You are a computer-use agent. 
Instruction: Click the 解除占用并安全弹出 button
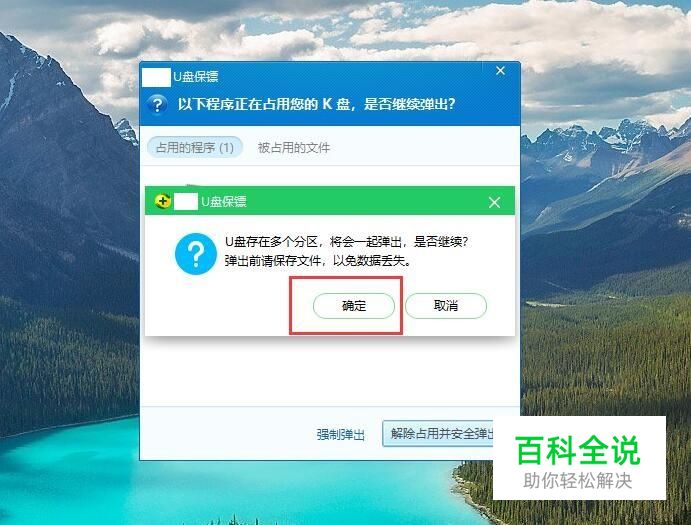pos(438,434)
